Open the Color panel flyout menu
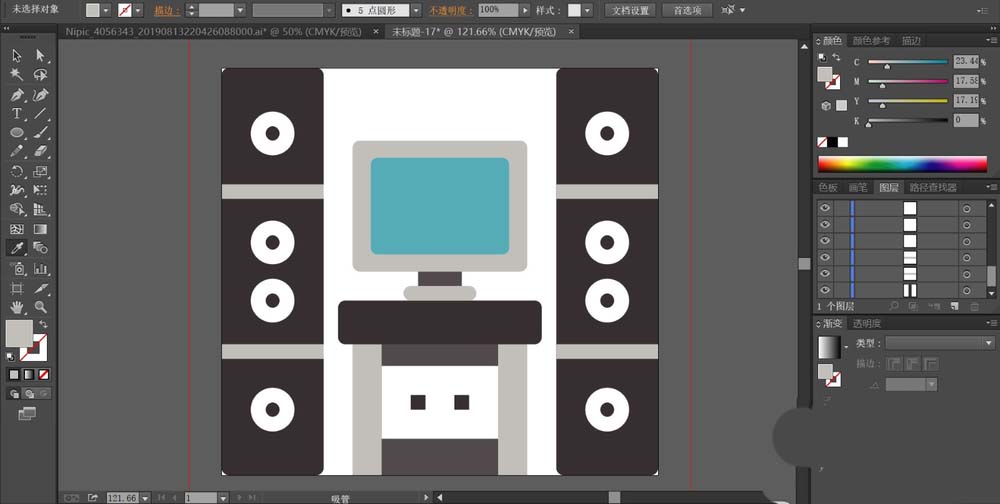Screen dimensions: 1000x504 click(990, 41)
